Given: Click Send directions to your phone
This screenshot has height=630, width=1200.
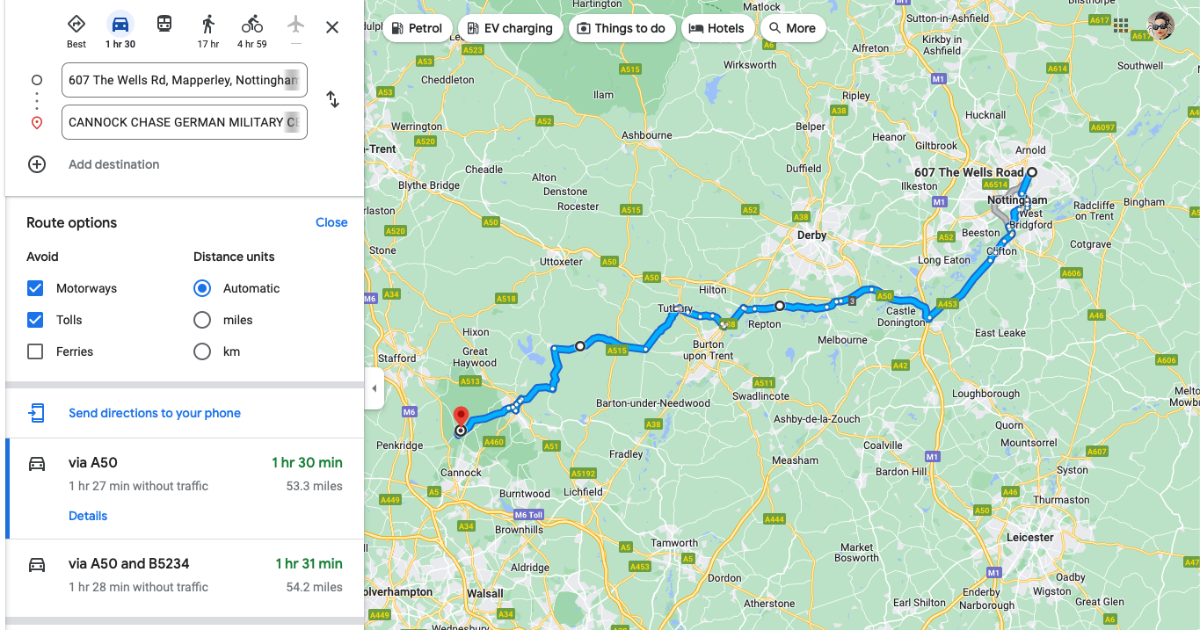Looking at the screenshot, I should (x=154, y=413).
